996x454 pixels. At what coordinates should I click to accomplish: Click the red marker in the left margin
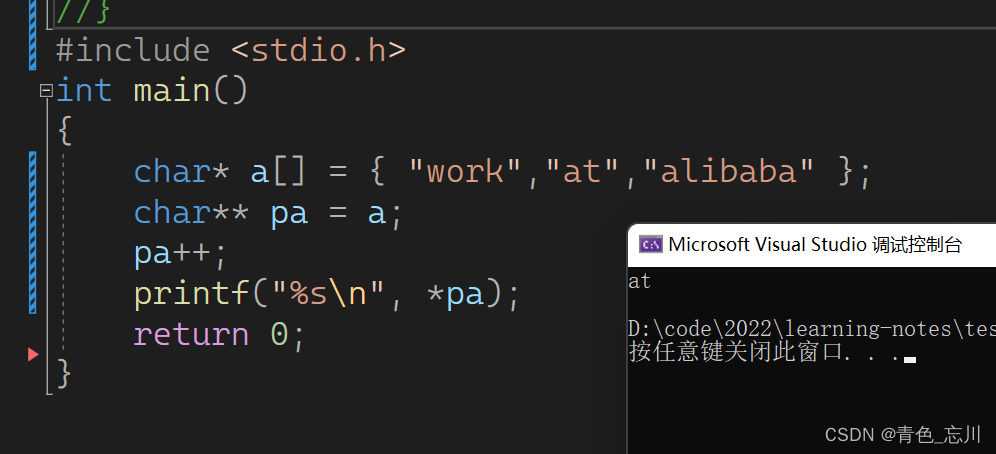(33, 354)
